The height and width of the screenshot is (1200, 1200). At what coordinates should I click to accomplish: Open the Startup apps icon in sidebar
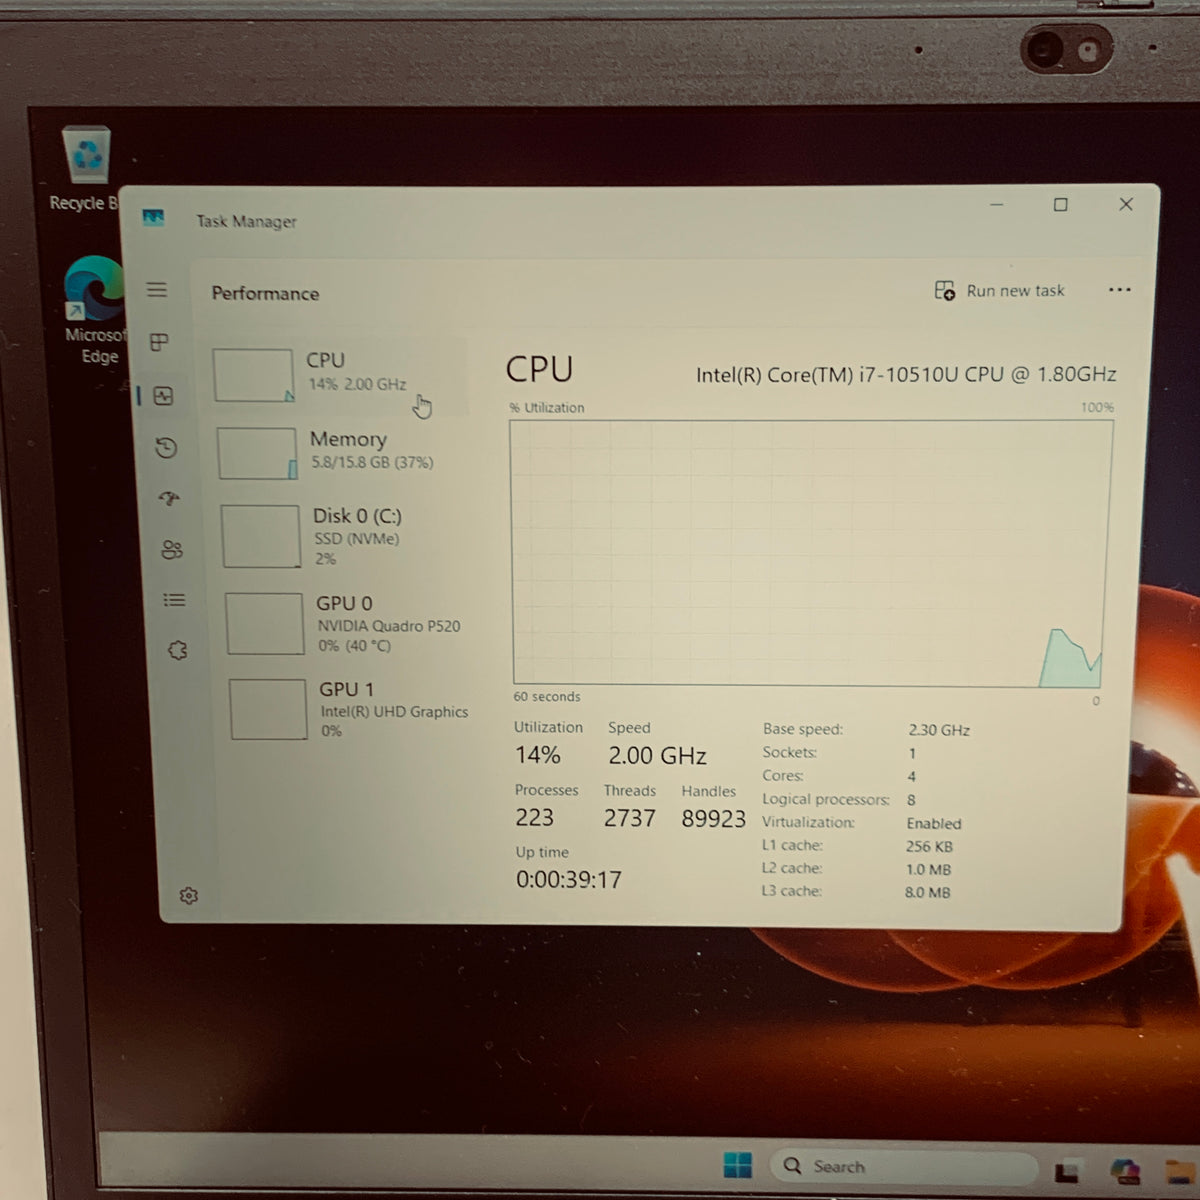pos(169,498)
